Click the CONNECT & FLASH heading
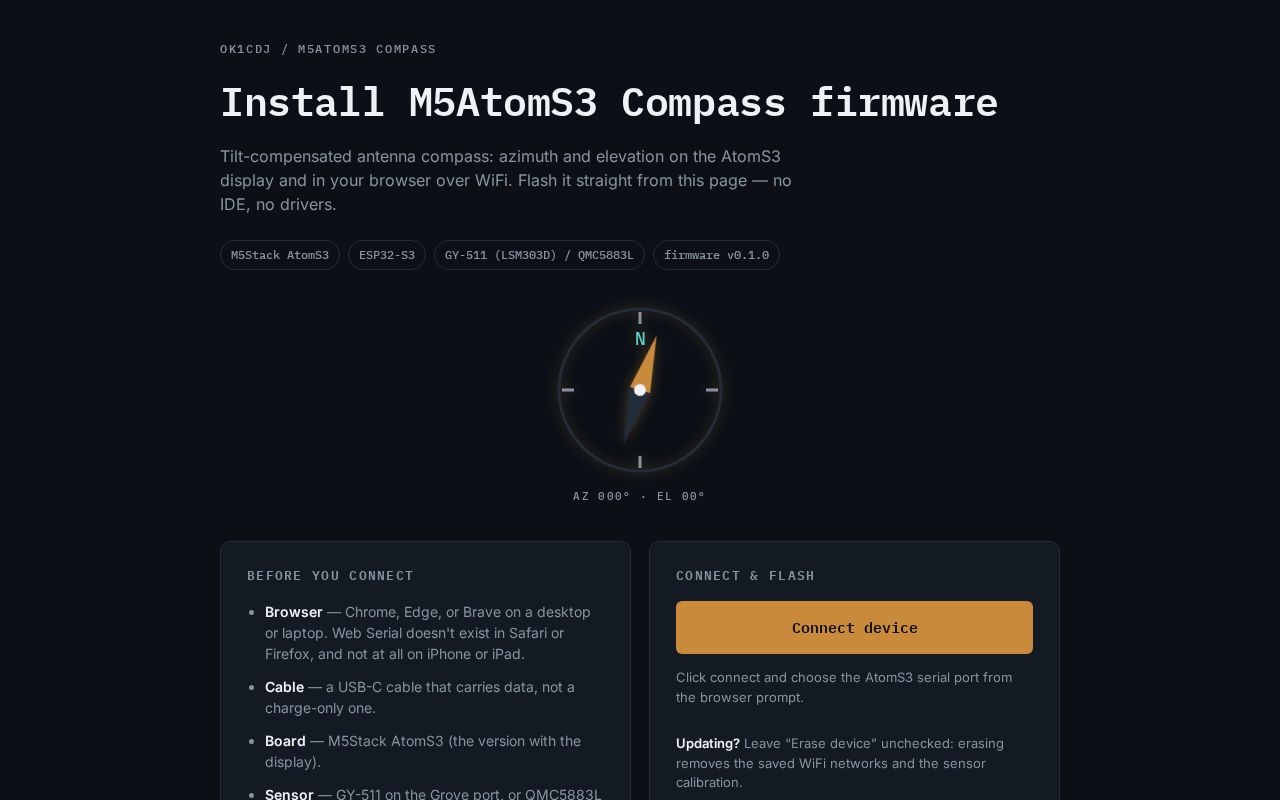Image resolution: width=1280 pixels, height=800 pixels. point(746,576)
